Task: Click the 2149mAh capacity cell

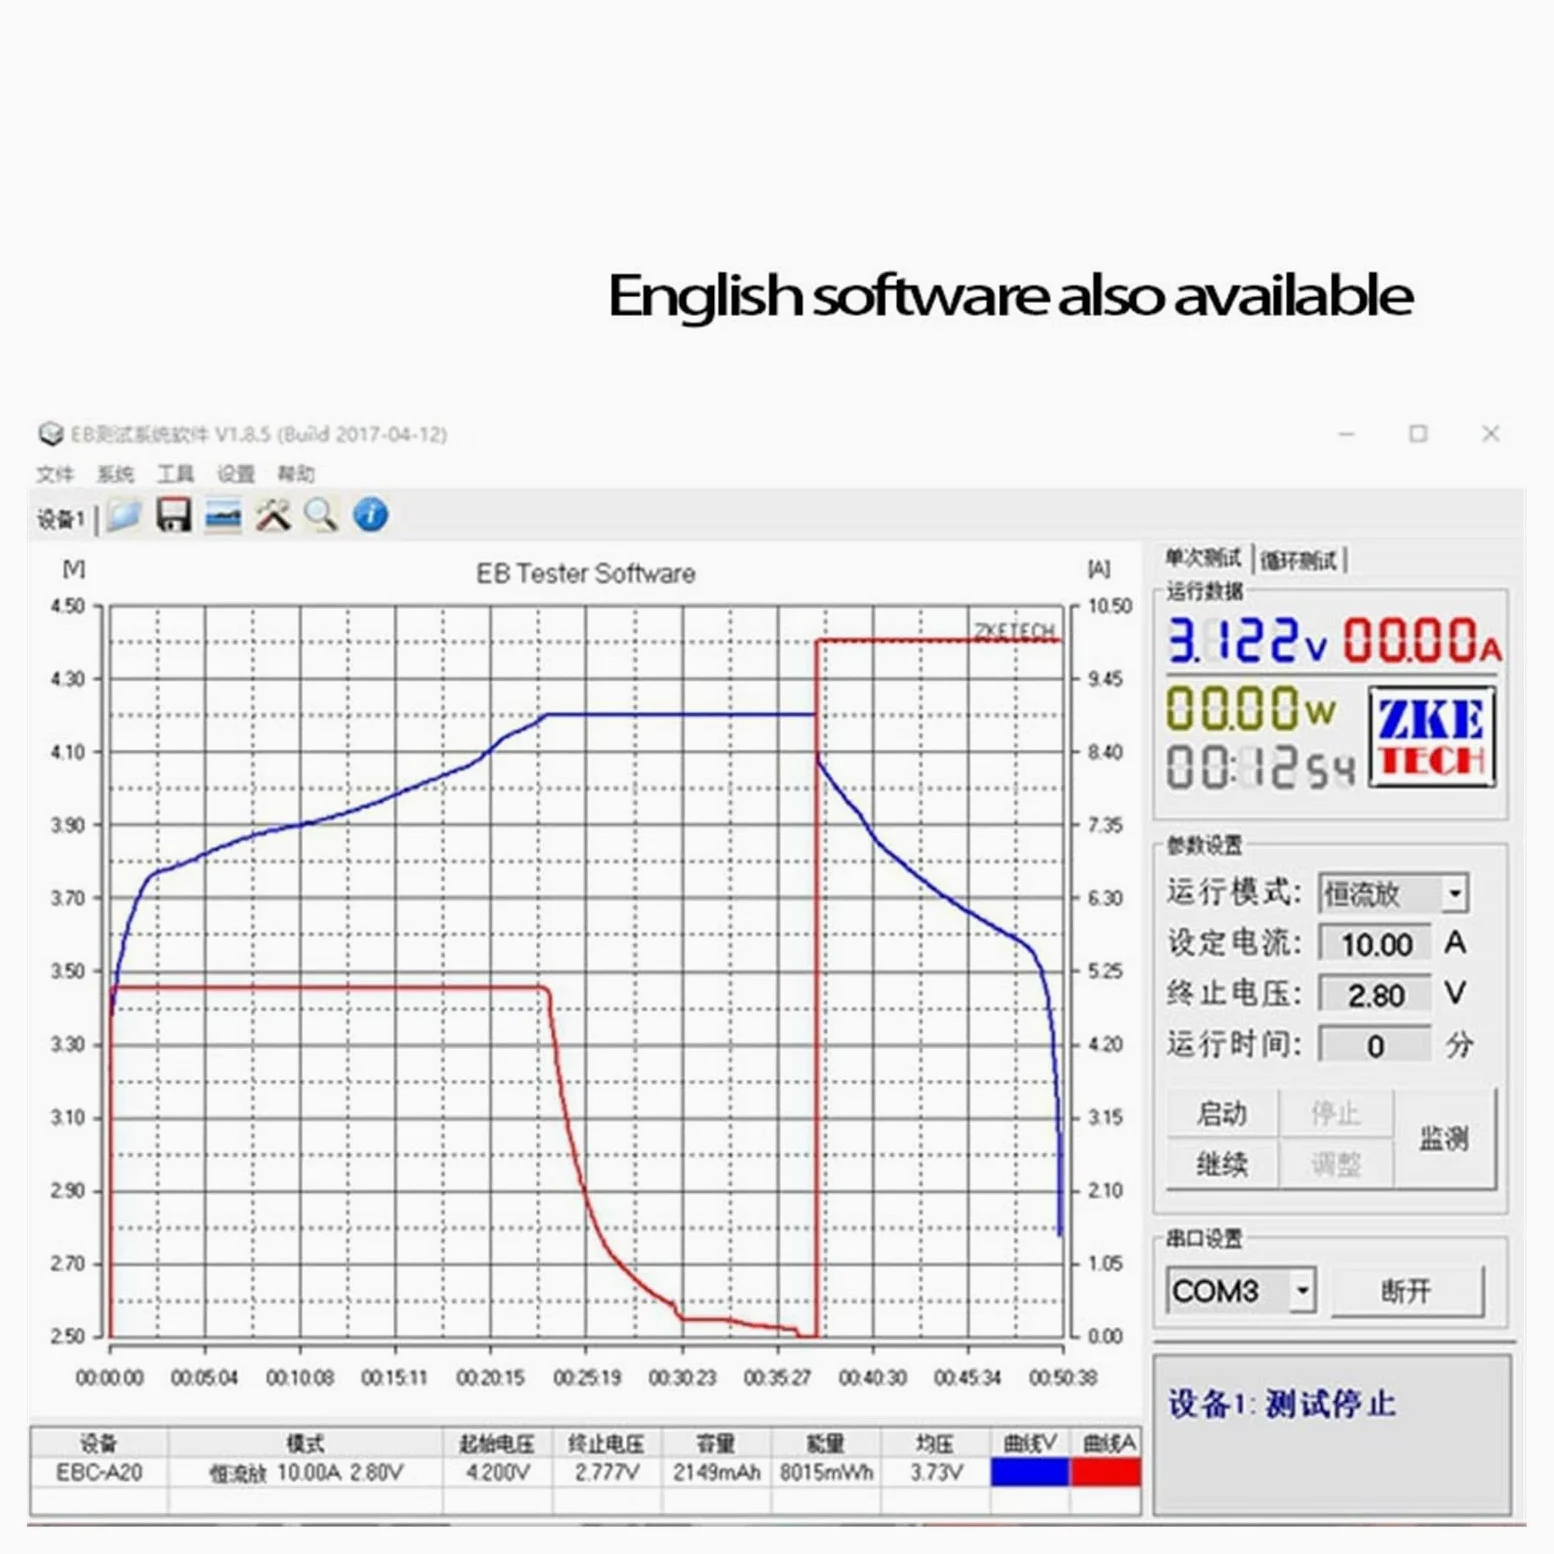Action: [x=716, y=1473]
